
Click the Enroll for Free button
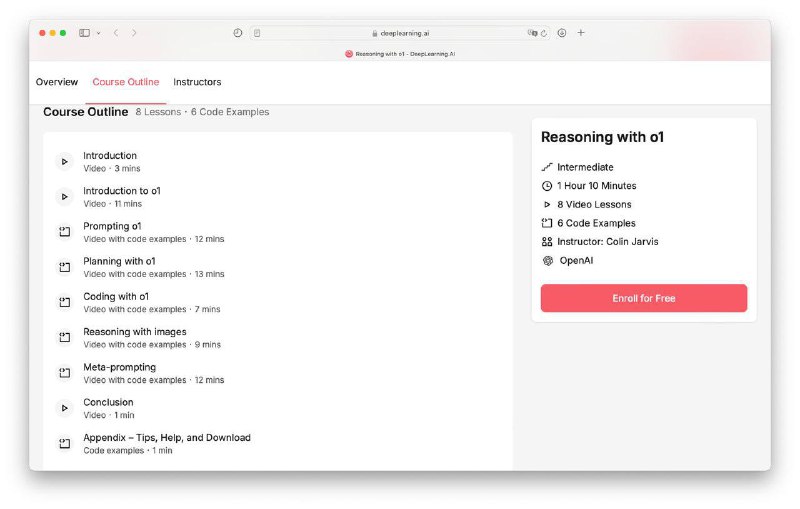(644, 298)
